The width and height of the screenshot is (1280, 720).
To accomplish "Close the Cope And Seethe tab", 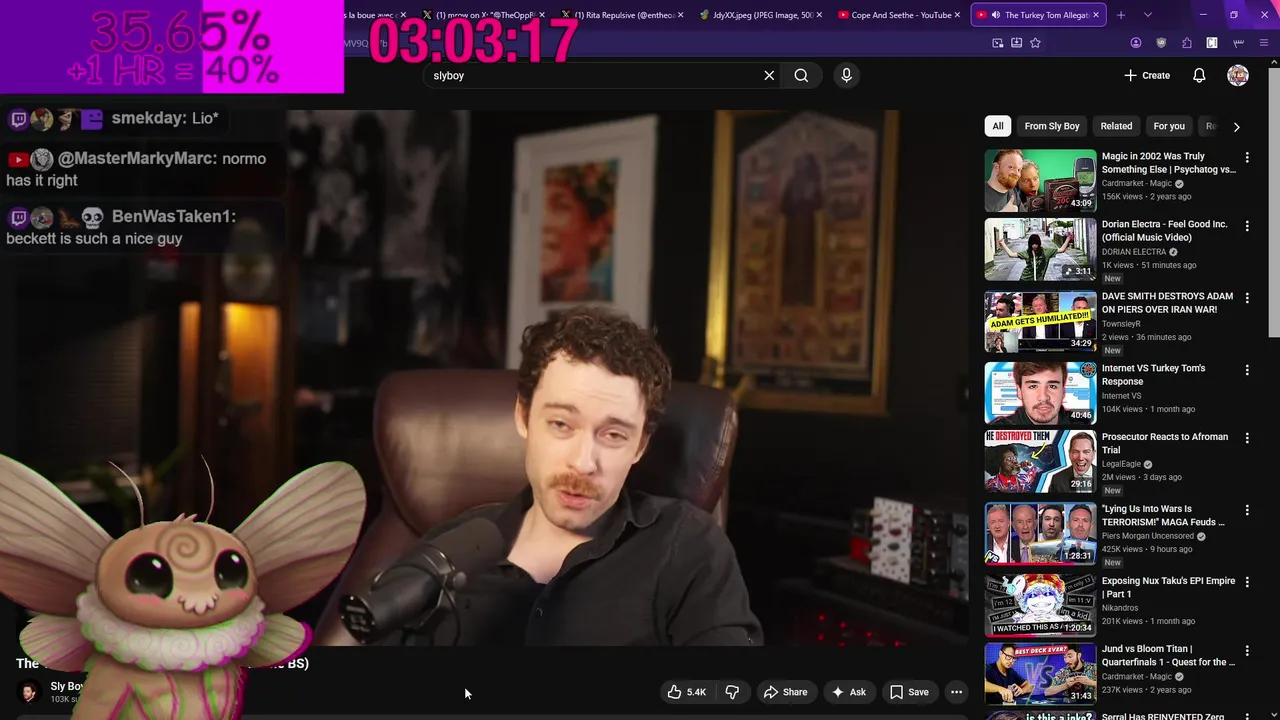I will coord(957,15).
